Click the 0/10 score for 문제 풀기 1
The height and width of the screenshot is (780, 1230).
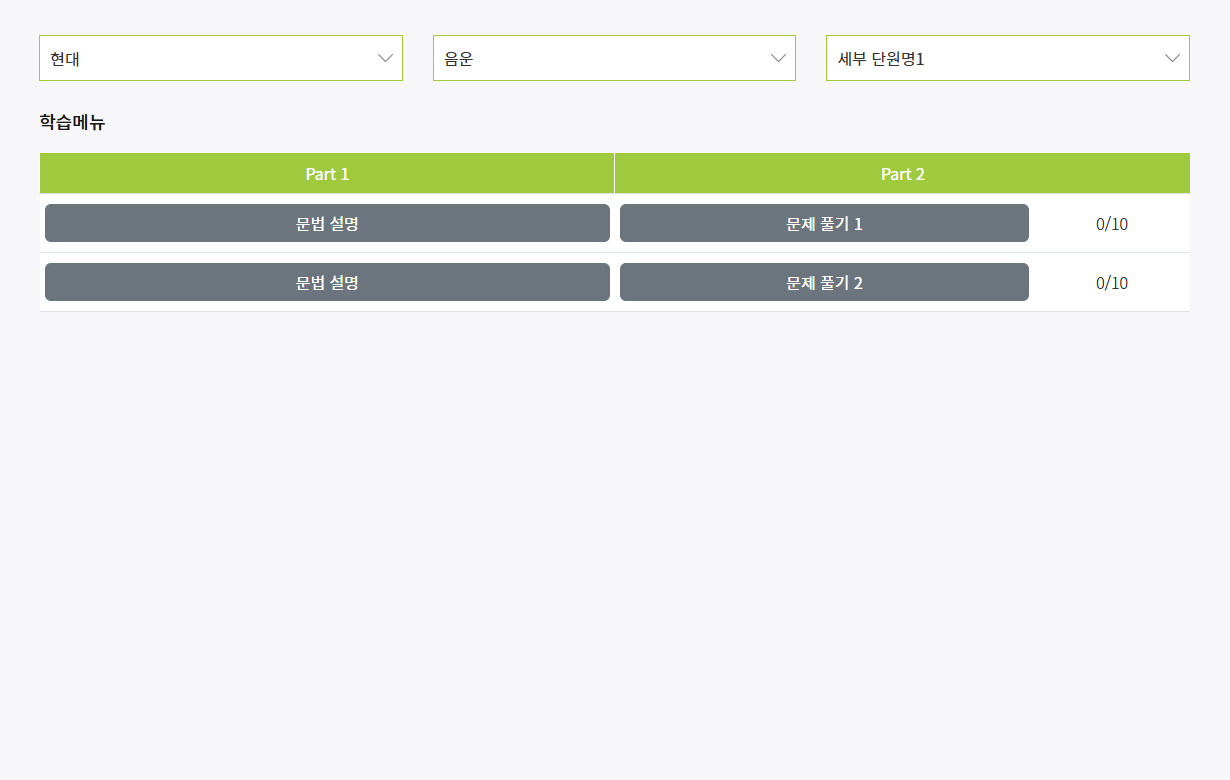[1111, 224]
